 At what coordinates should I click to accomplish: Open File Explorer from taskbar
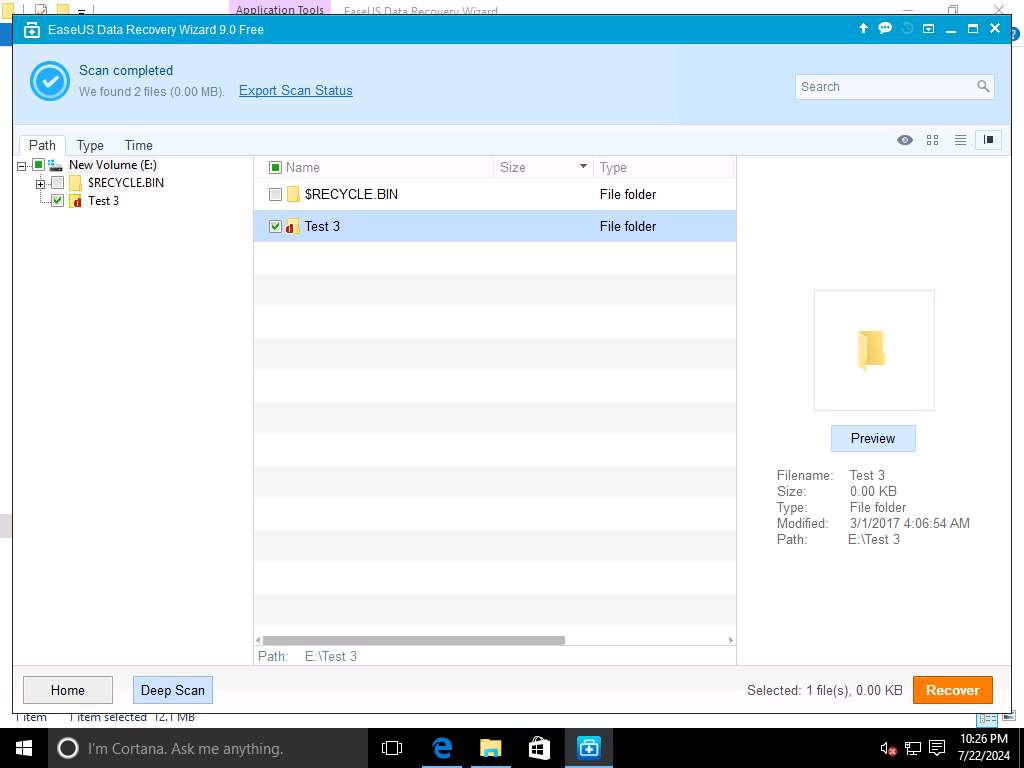click(490, 748)
